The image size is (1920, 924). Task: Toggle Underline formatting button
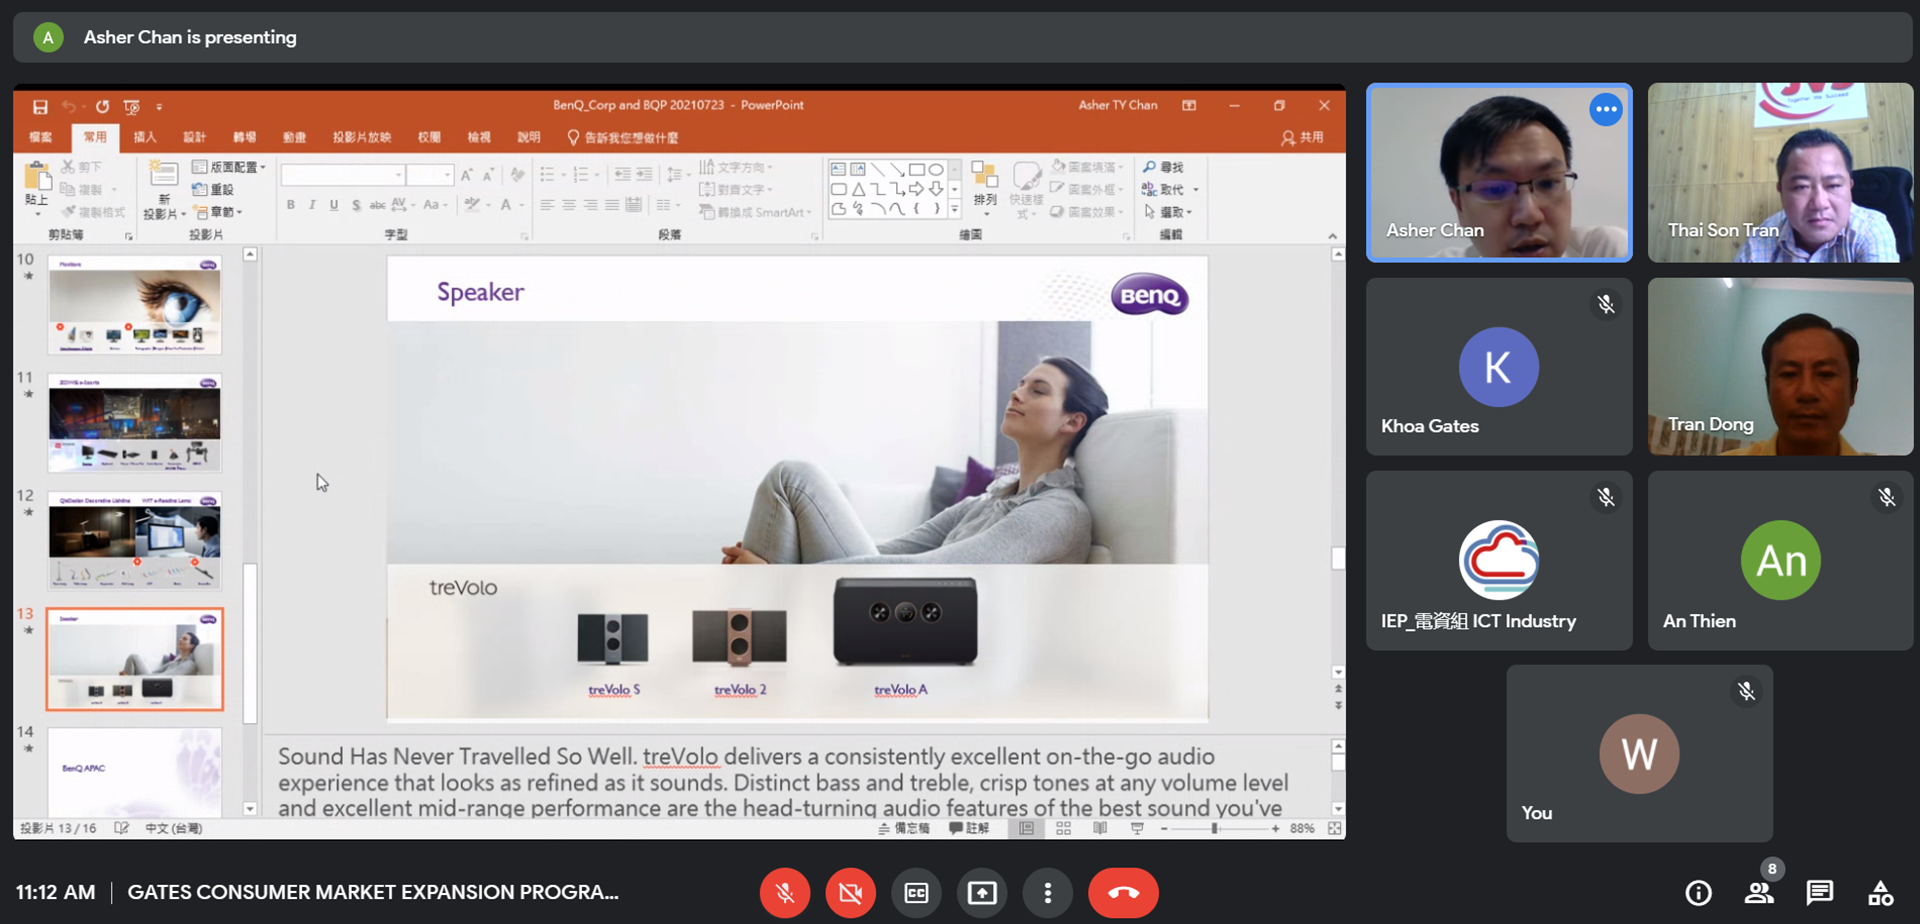pos(334,205)
